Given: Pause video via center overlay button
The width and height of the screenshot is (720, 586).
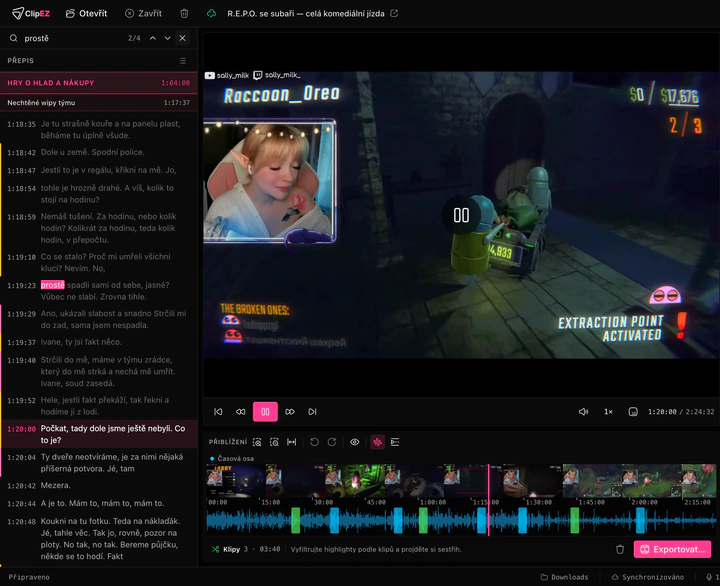Looking at the screenshot, I should pyautogui.click(x=461, y=215).
